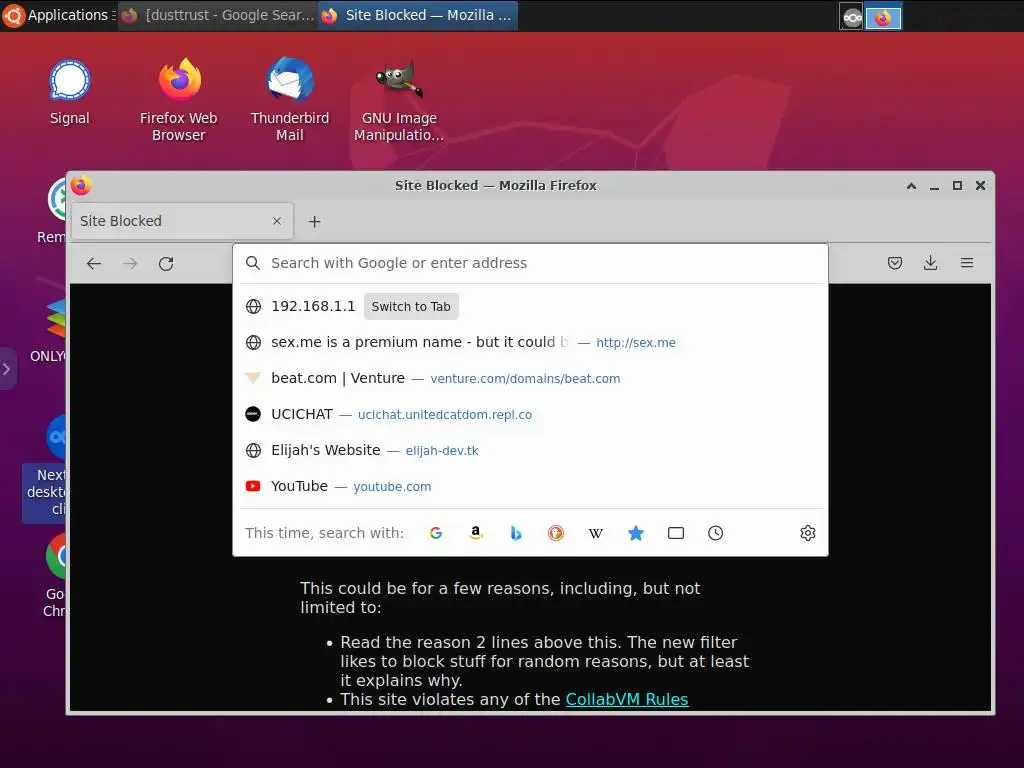Close the Site Blocked tab
The height and width of the screenshot is (768, 1024).
pos(277,221)
